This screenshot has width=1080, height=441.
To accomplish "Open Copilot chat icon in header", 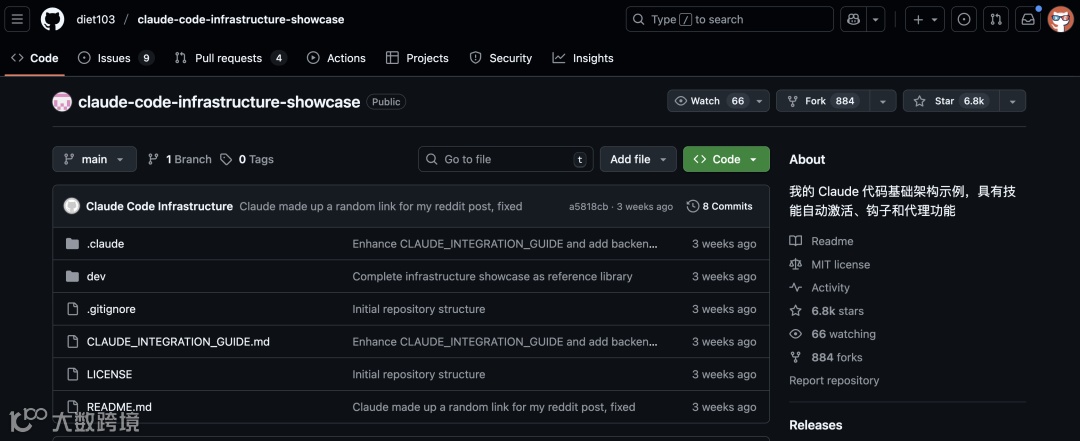I will tap(853, 19).
